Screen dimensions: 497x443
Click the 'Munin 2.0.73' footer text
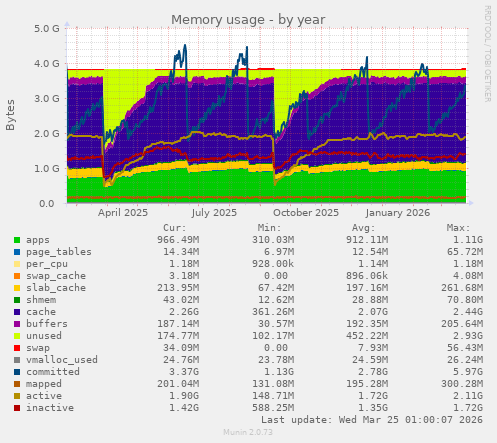248,432
